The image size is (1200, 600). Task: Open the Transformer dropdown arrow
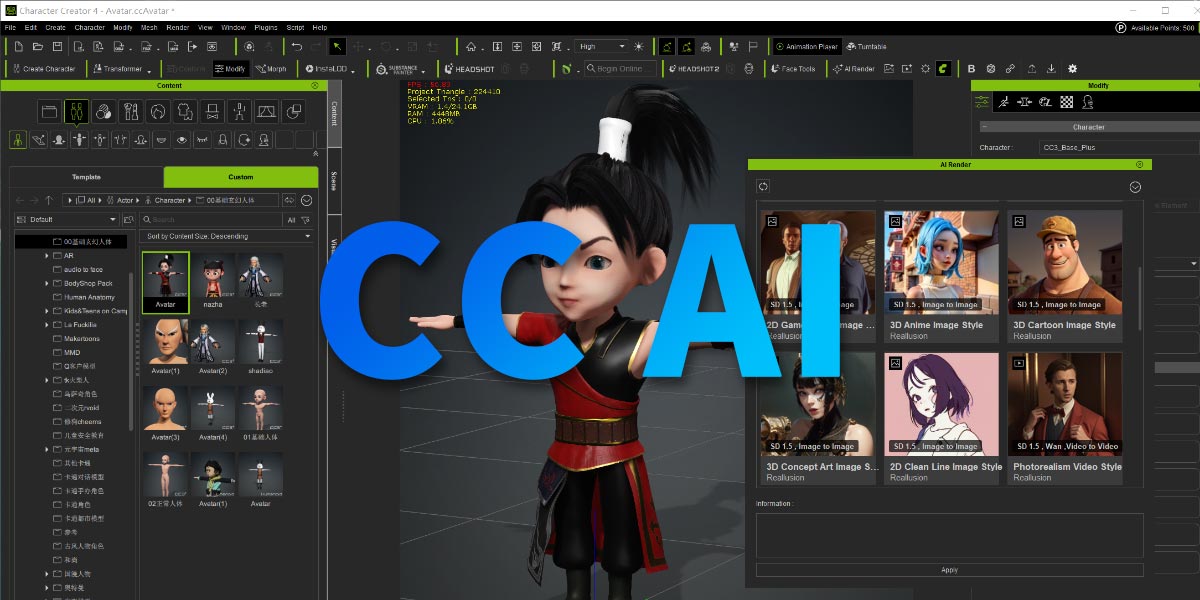tap(149, 70)
